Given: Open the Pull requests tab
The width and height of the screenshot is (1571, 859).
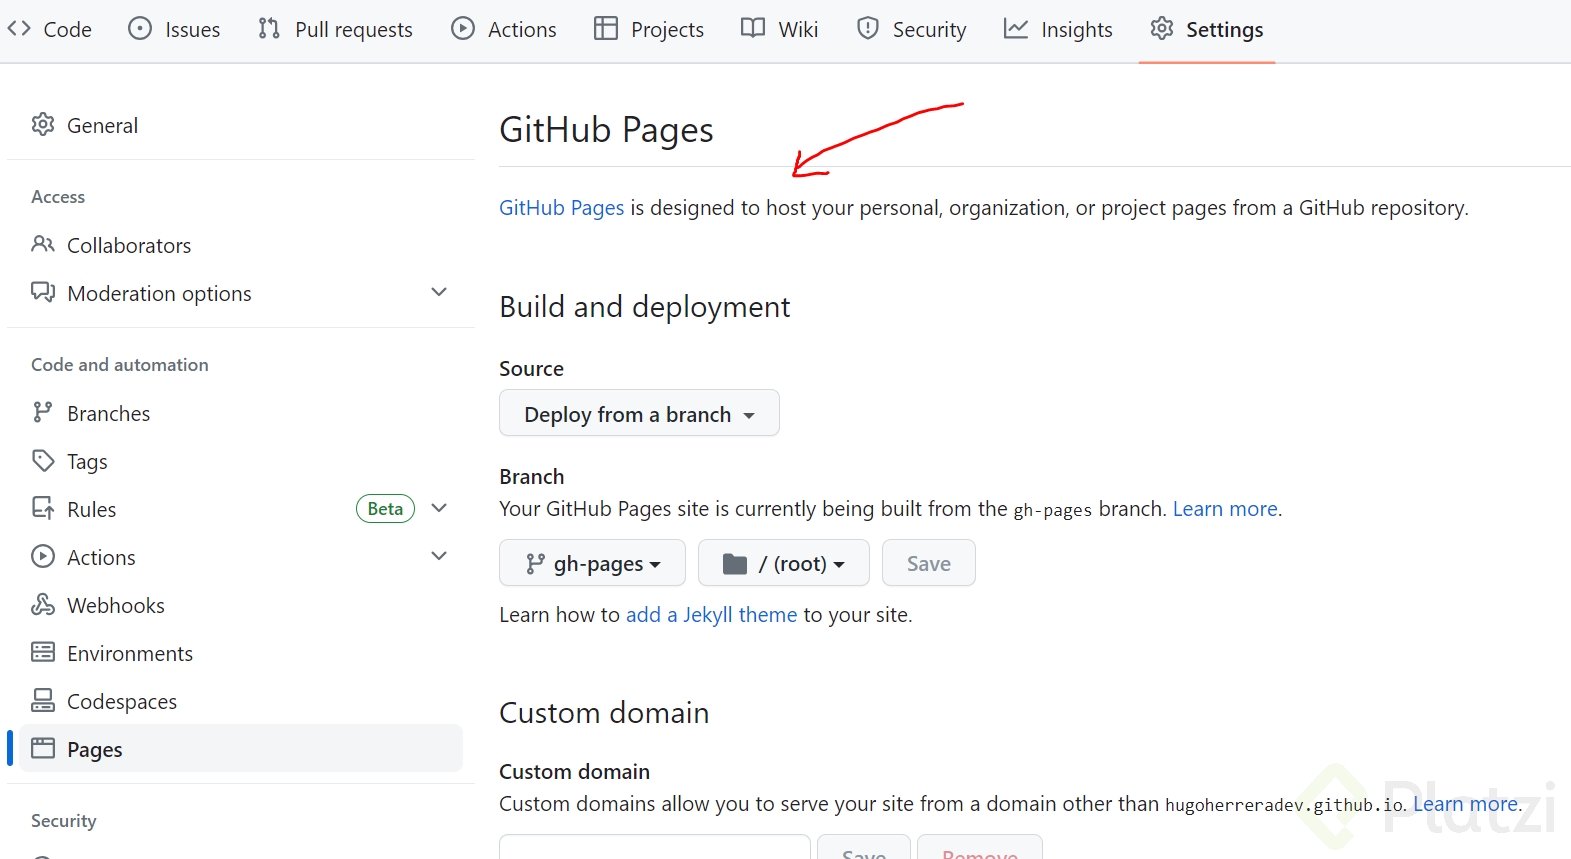Looking at the screenshot, I should point(335,30).
